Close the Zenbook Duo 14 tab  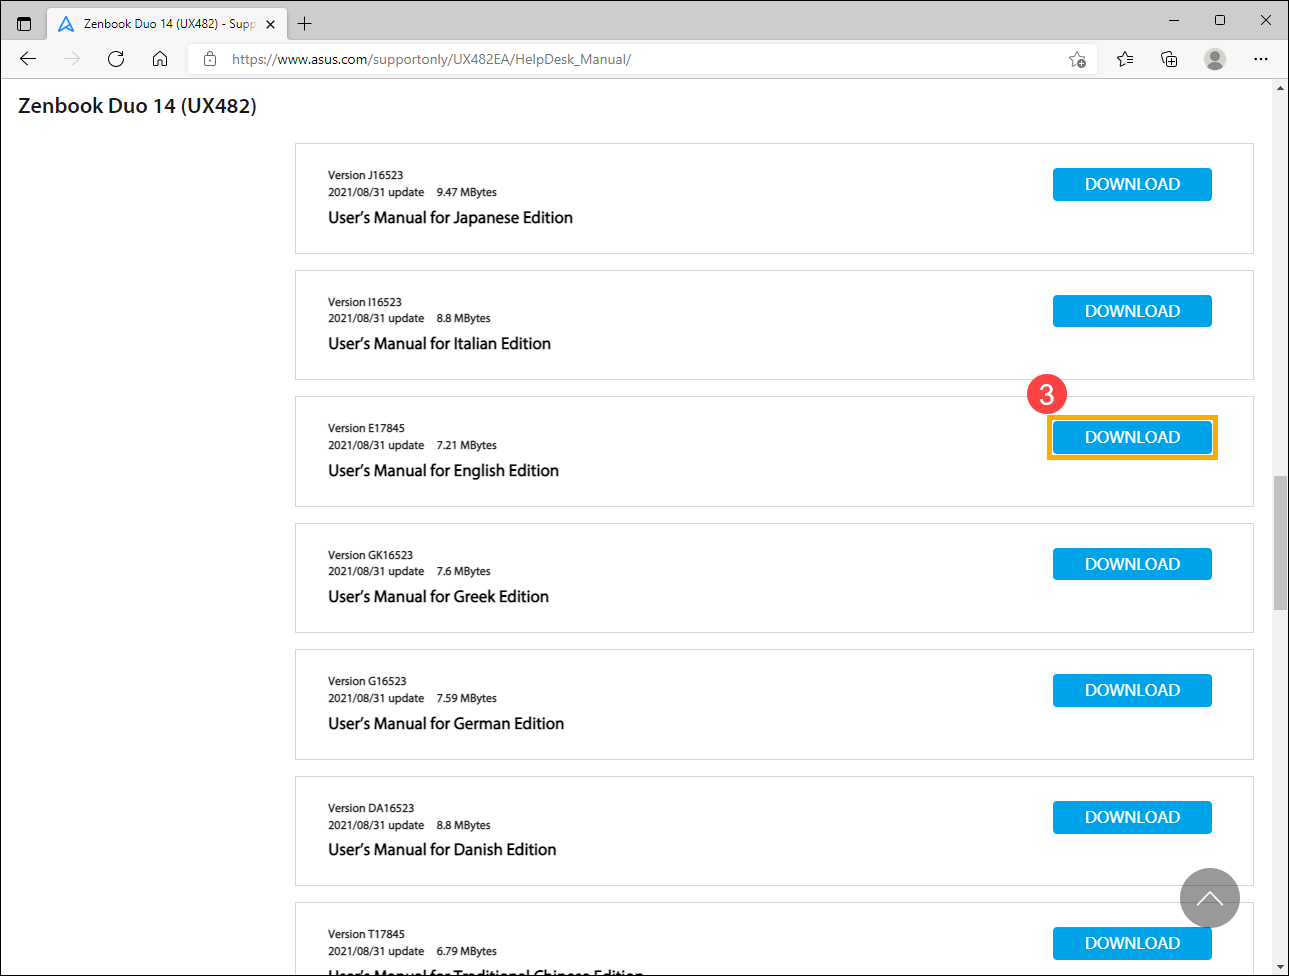click(270, 24)
